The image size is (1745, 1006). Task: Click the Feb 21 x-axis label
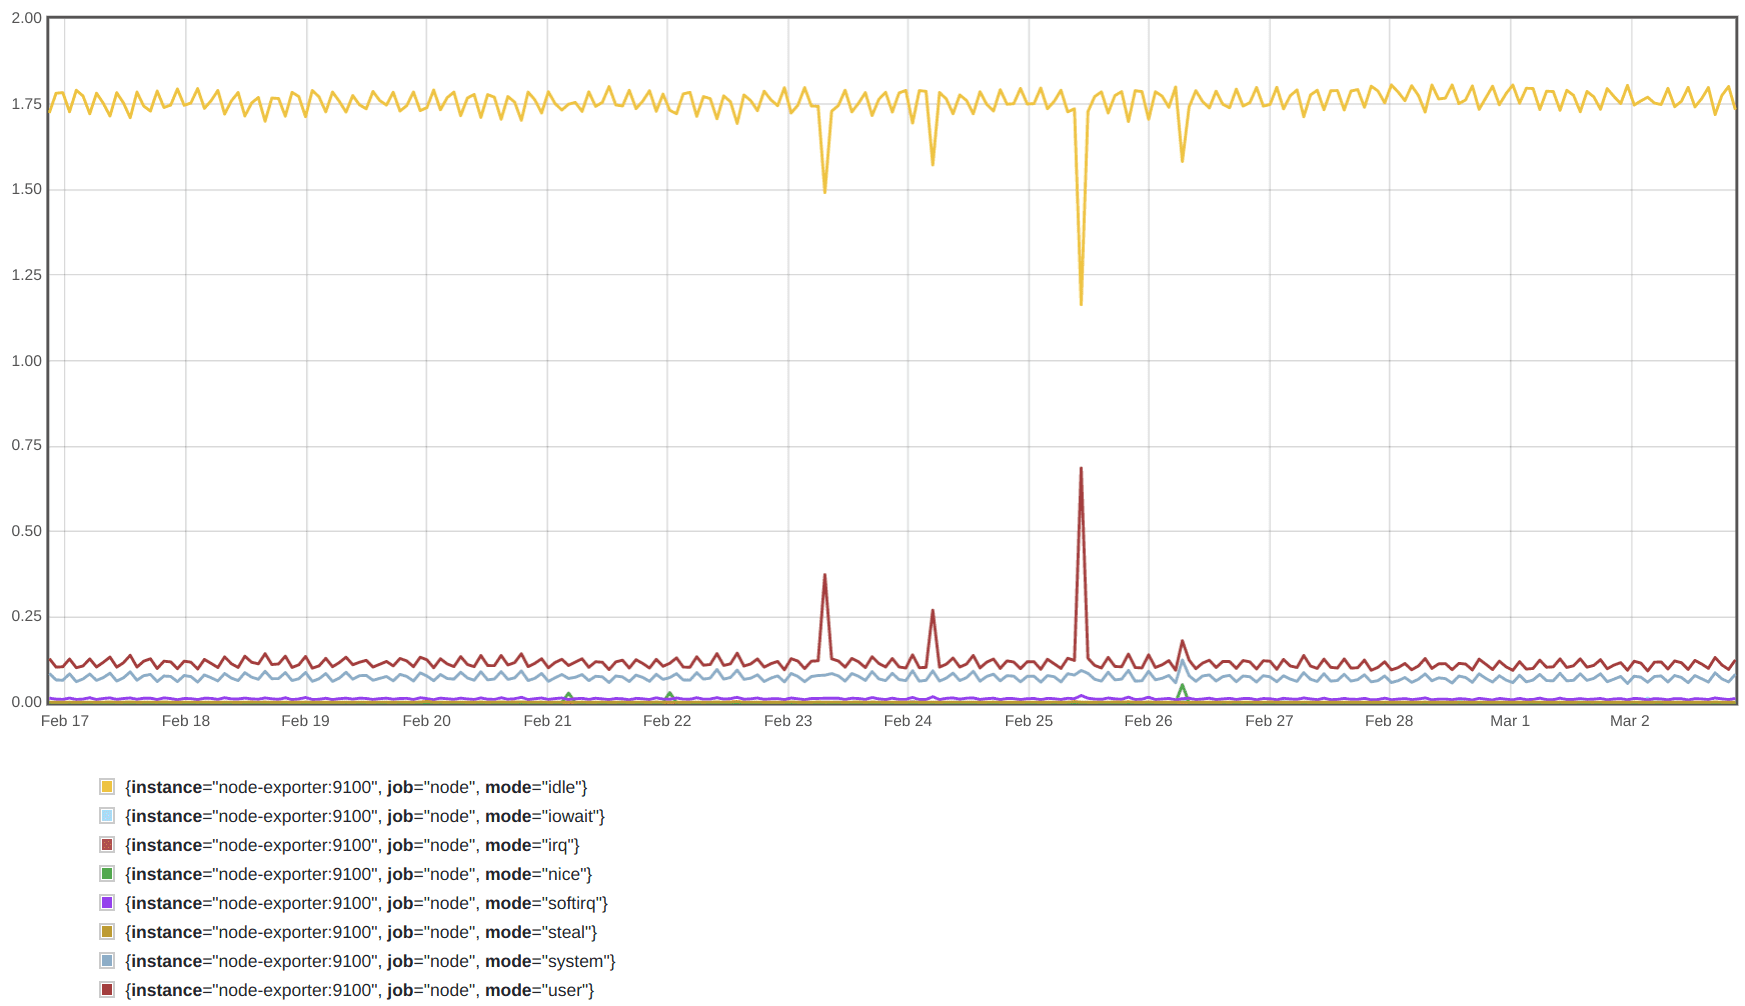pyautogui.click(x=548, y=721)
